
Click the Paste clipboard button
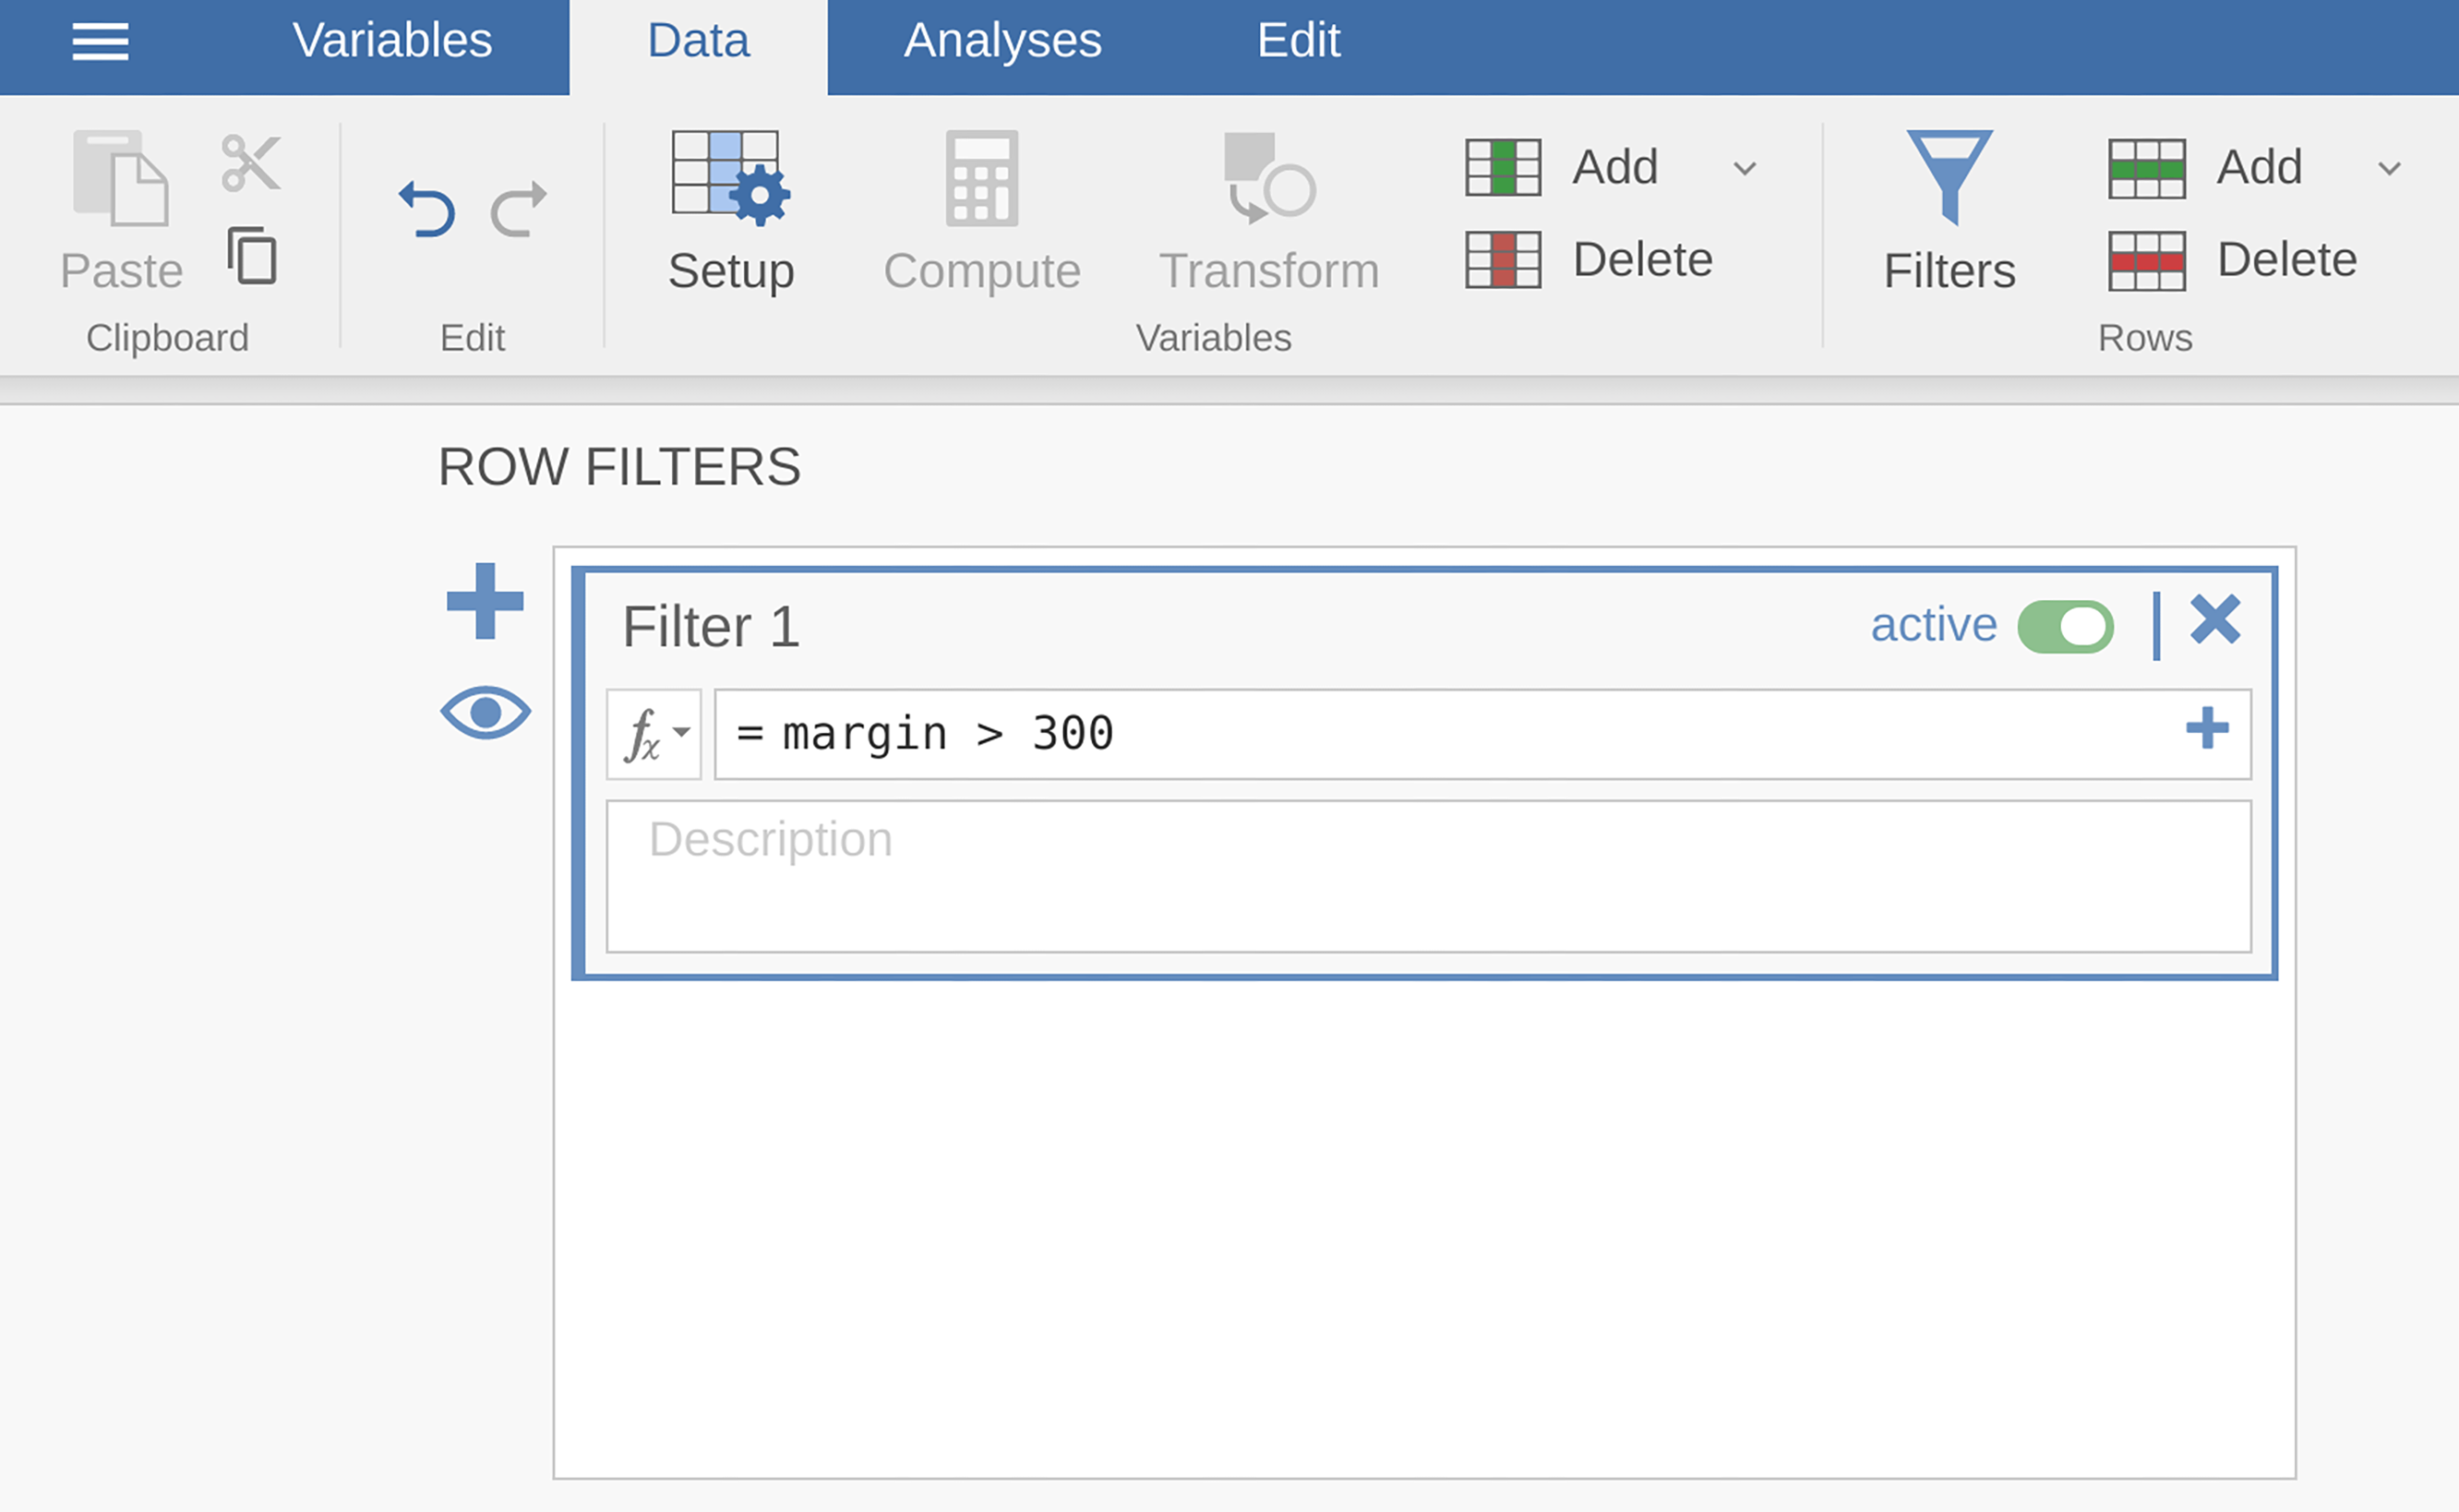(x=121, y=212)
